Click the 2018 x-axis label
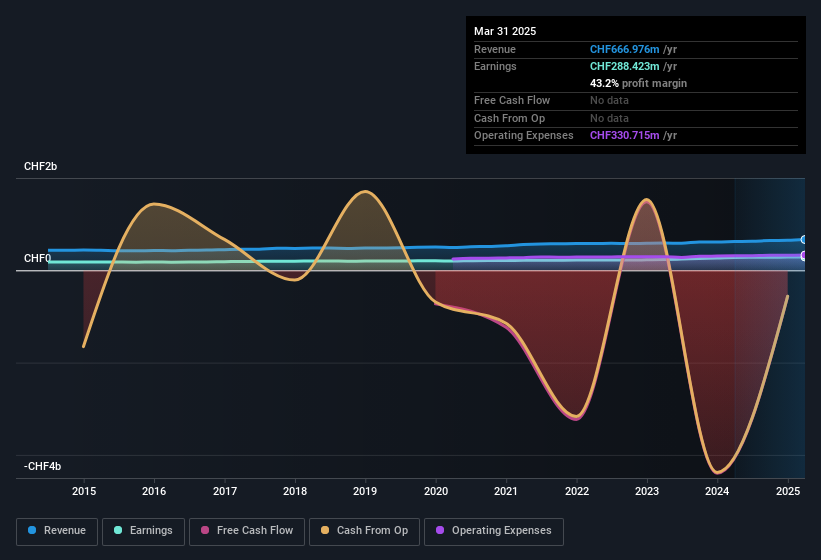The height and width of the screenshot is (560, 821). pyautogui.click(x=295, y=491)
